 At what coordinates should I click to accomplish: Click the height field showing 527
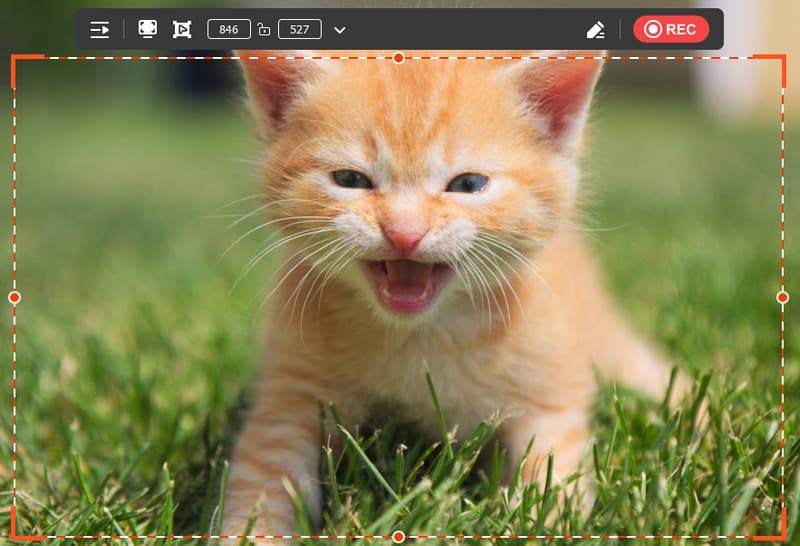click(299, 30)
